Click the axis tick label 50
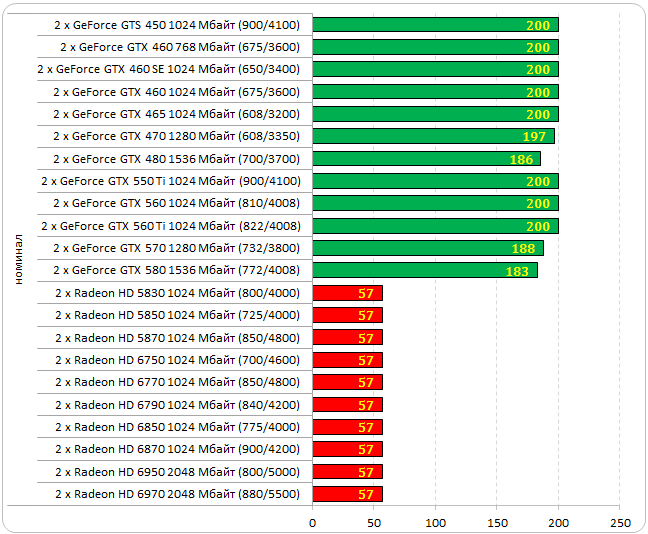Image resolution: width=648 pixels, height=534 pixels. [374, 523]
